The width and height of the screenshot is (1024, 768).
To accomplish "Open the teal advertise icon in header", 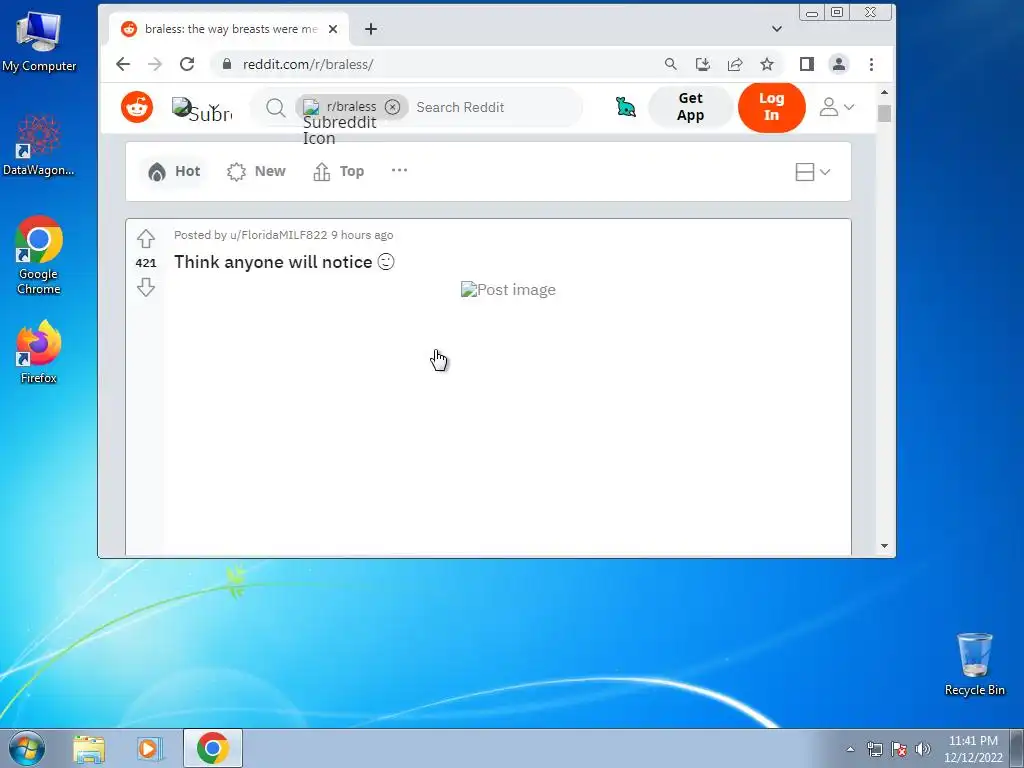I will point(626,107).
